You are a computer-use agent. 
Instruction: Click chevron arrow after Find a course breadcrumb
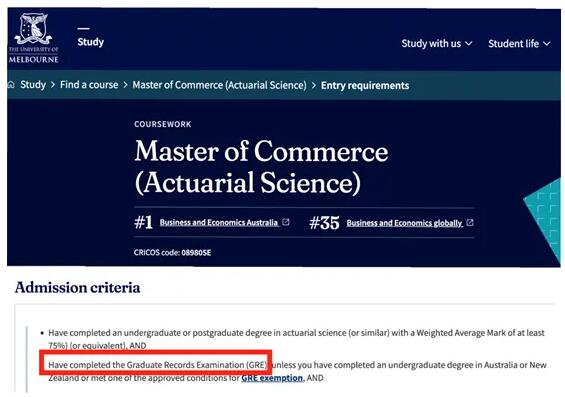coord(125,85)
